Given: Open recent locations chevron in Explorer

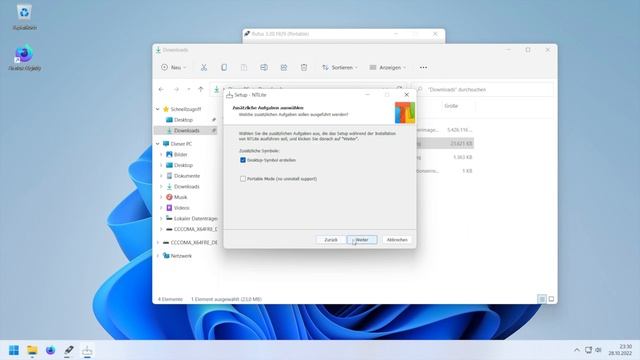Looking at the screenshot, I should [x=189, y=89].
